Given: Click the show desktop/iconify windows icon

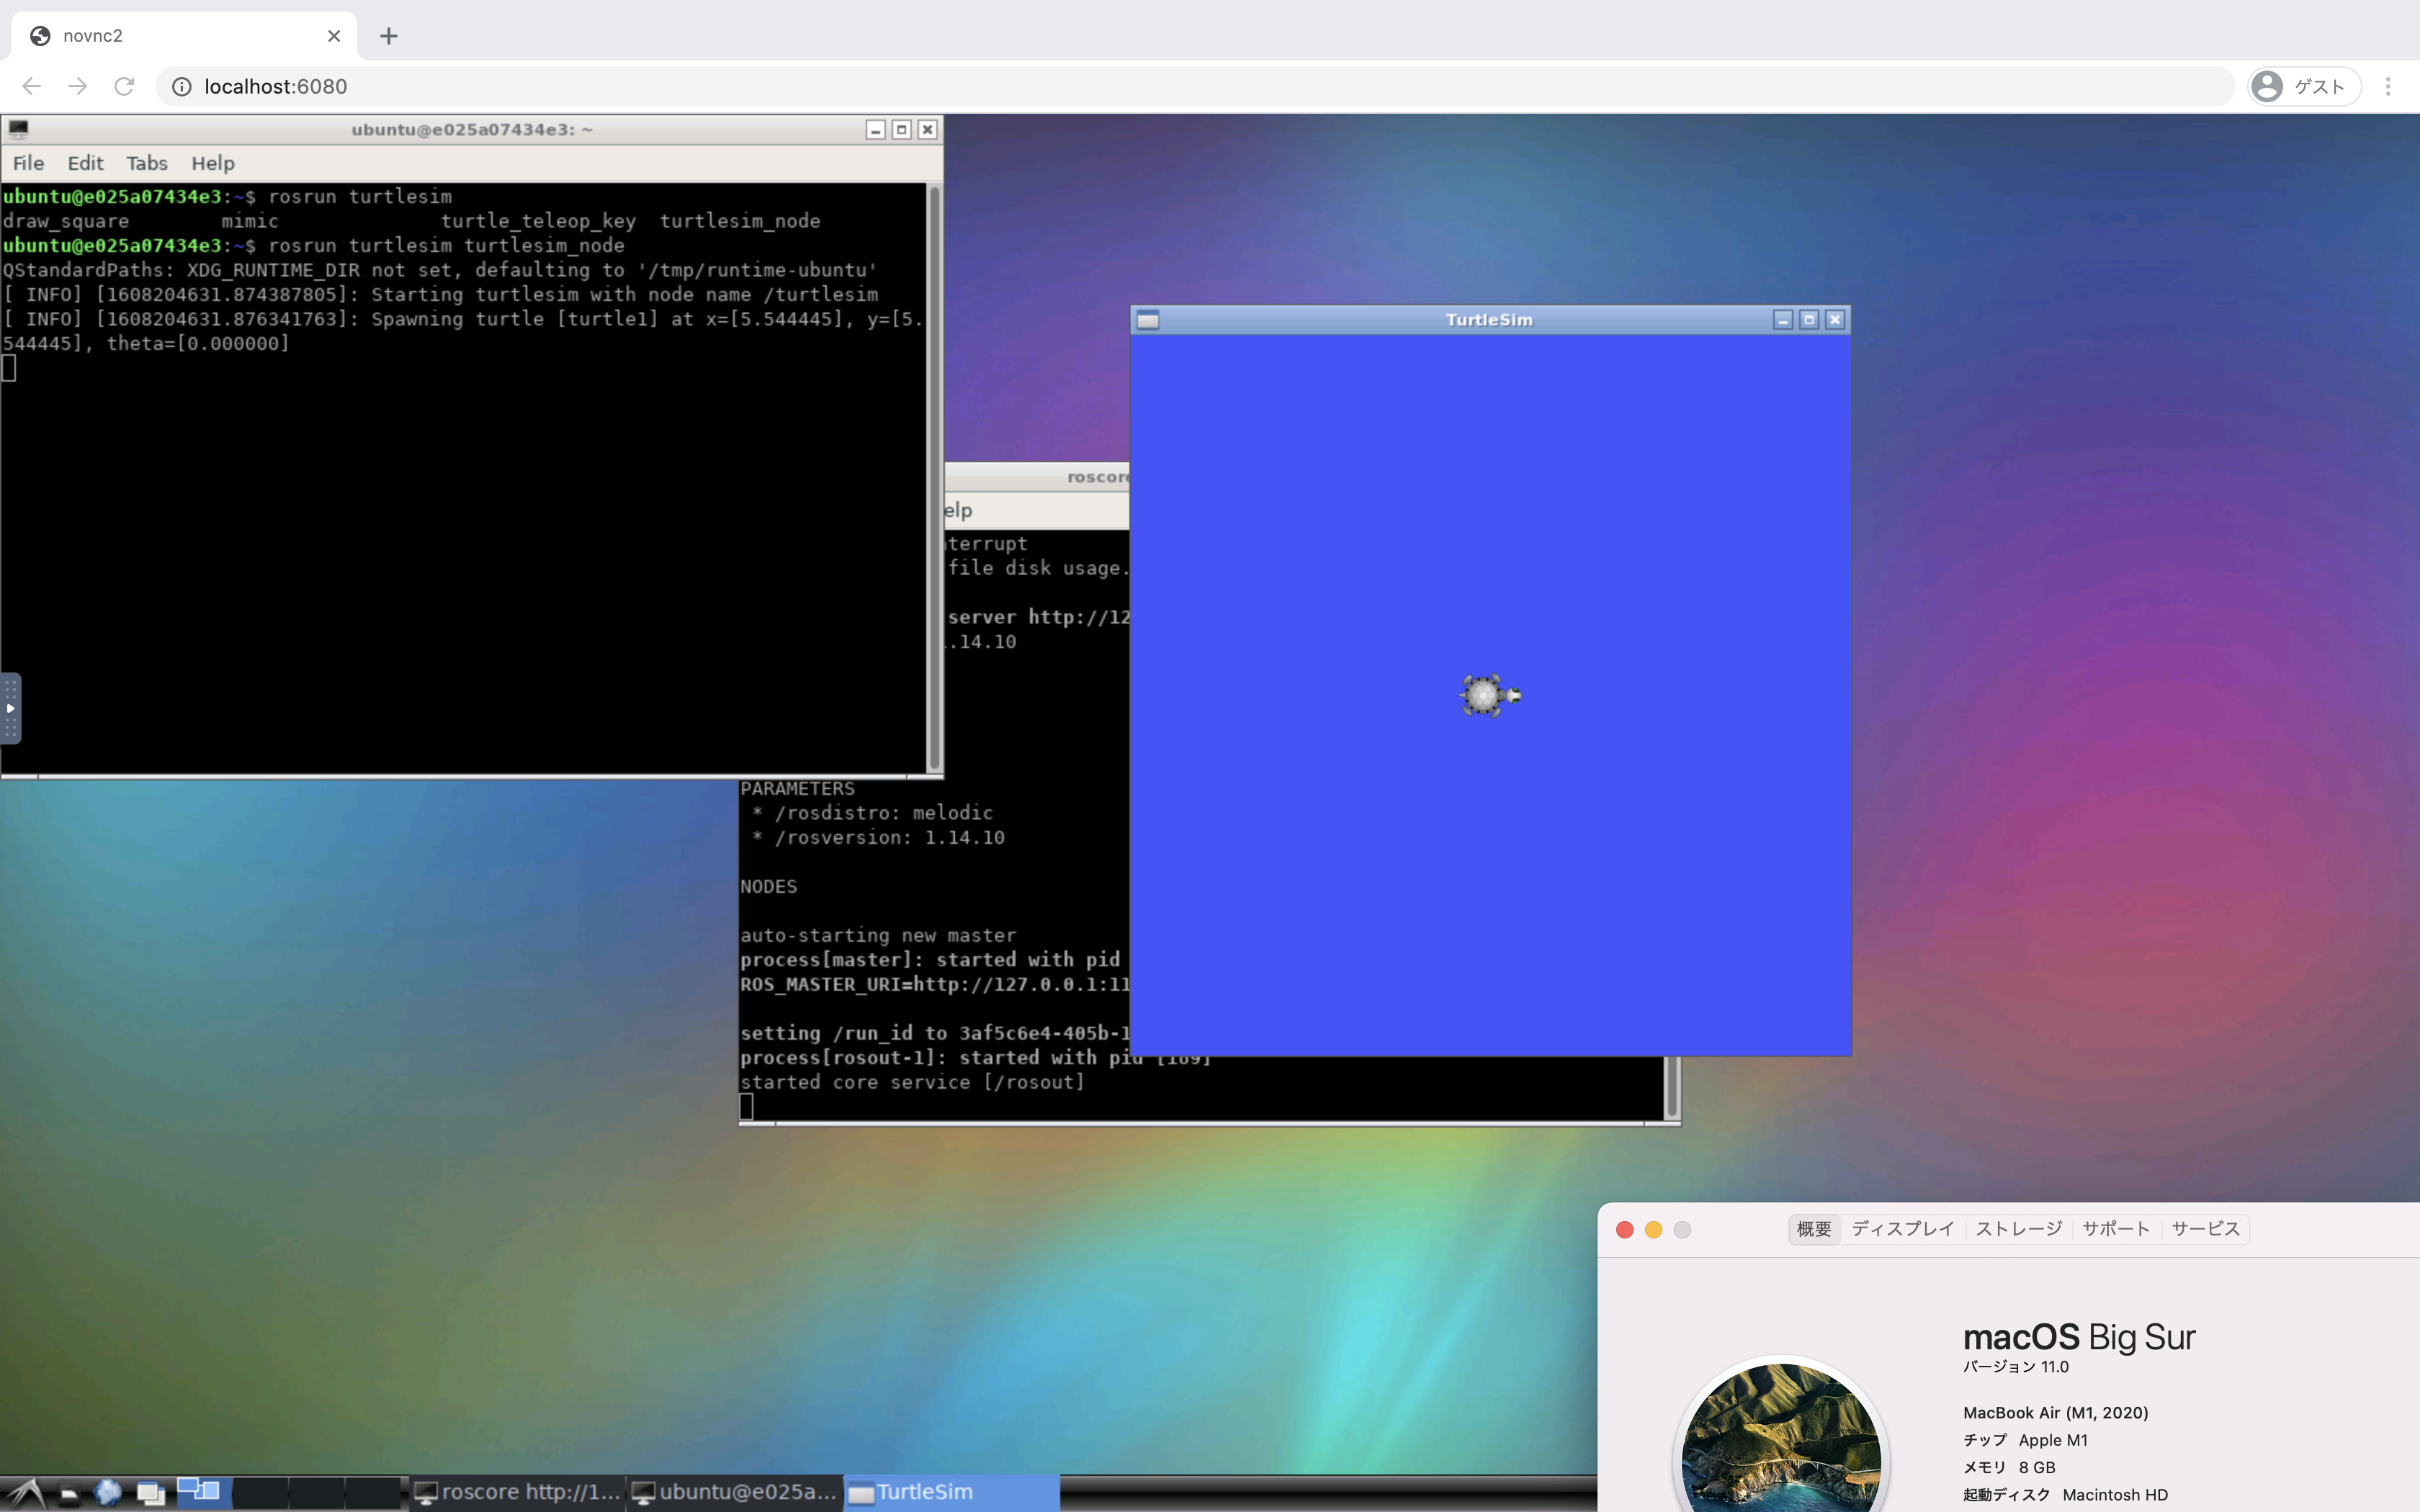Looking at the screenshot, I should [x=151, y=1494].
